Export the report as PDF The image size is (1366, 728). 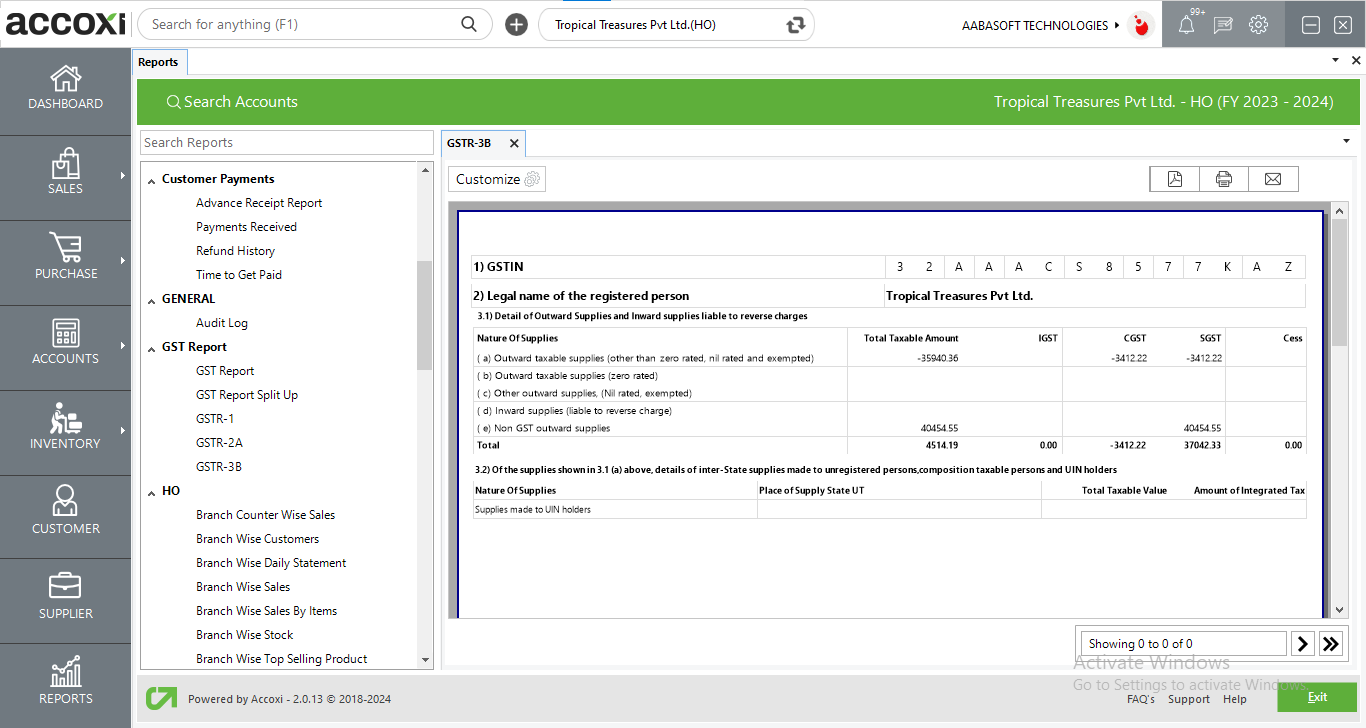pos(1175,179)
